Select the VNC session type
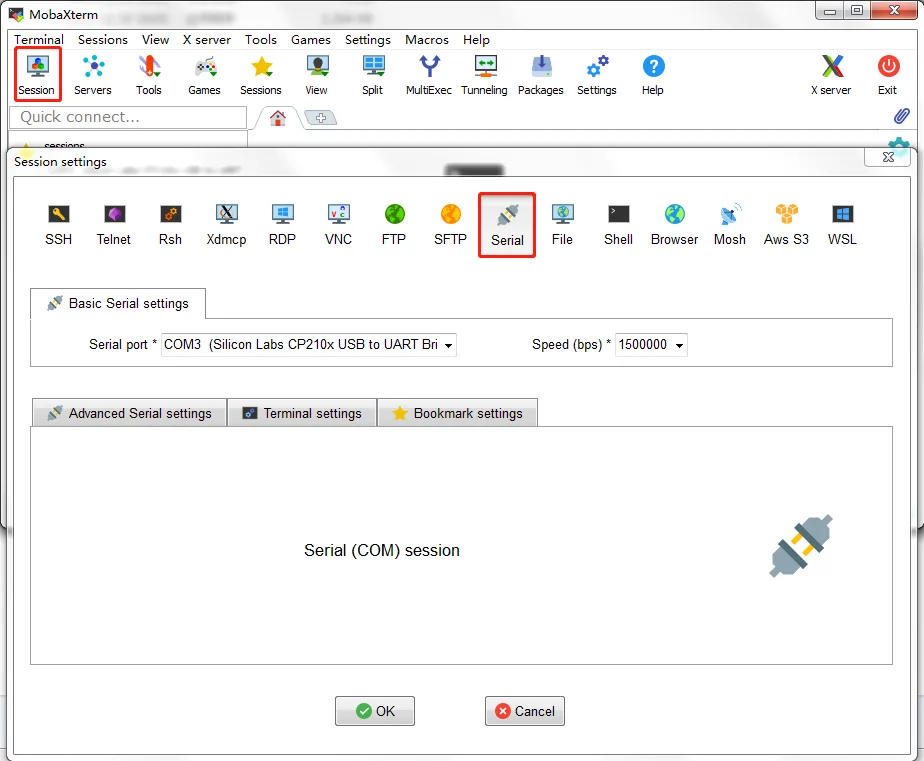This screenshot has width=924, height=761. [338, 225]
